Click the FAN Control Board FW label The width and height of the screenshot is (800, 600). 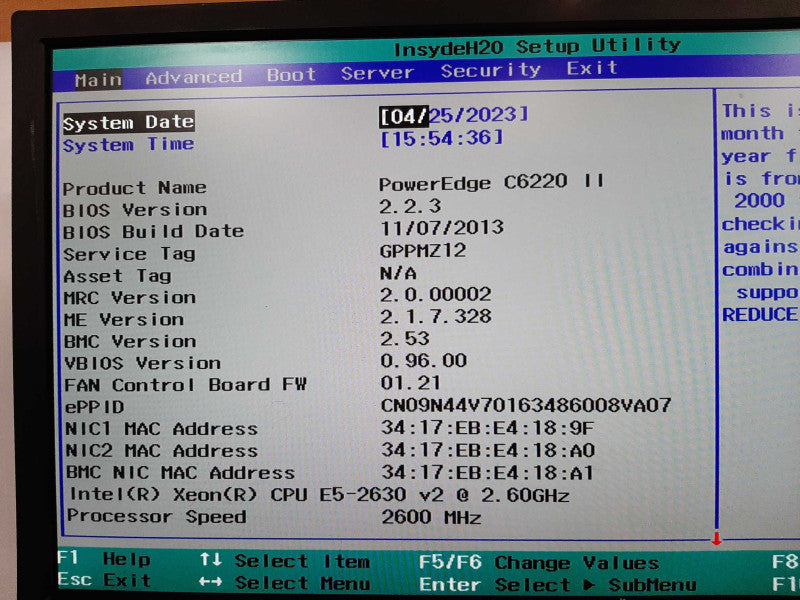tap(185, 385)
